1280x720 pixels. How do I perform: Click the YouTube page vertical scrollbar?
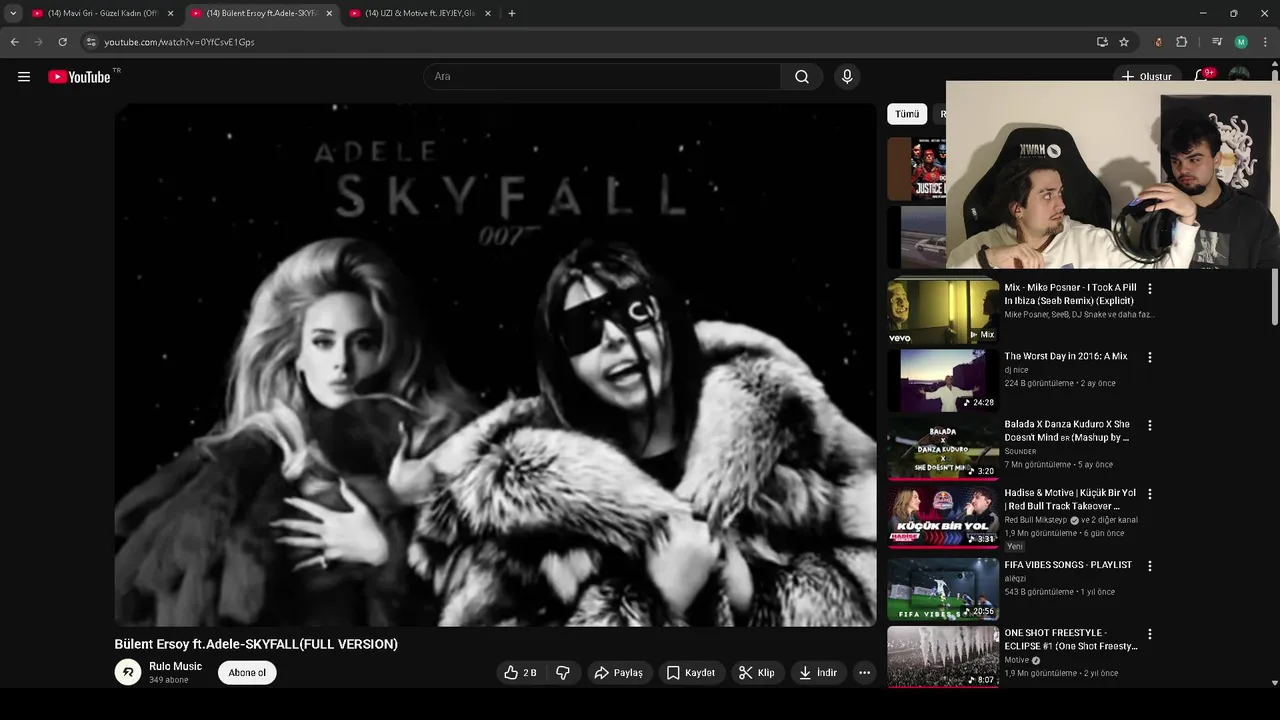click(x=1274, y=298)
